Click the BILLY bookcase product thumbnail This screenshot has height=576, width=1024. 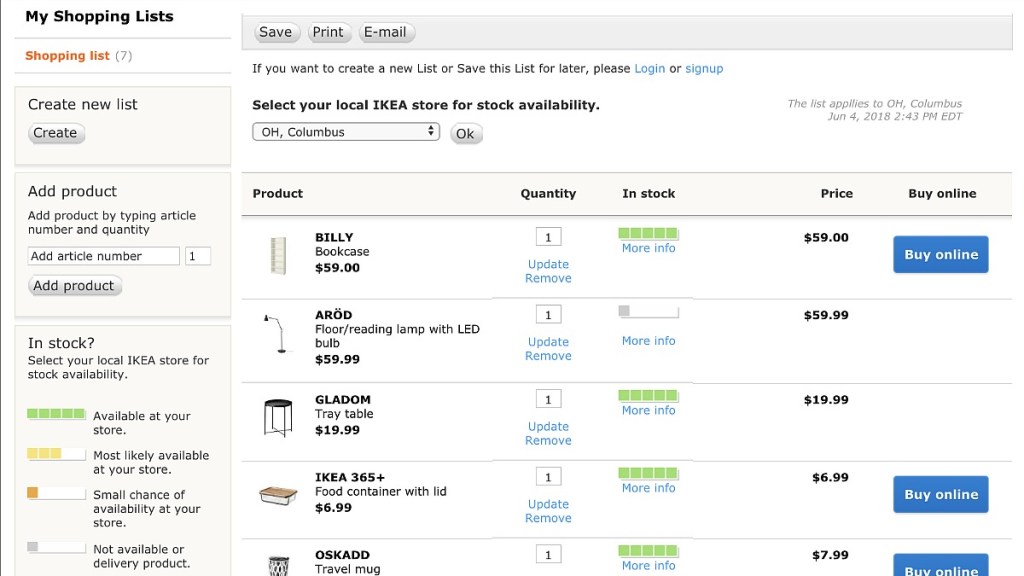[x=278, y=256]
